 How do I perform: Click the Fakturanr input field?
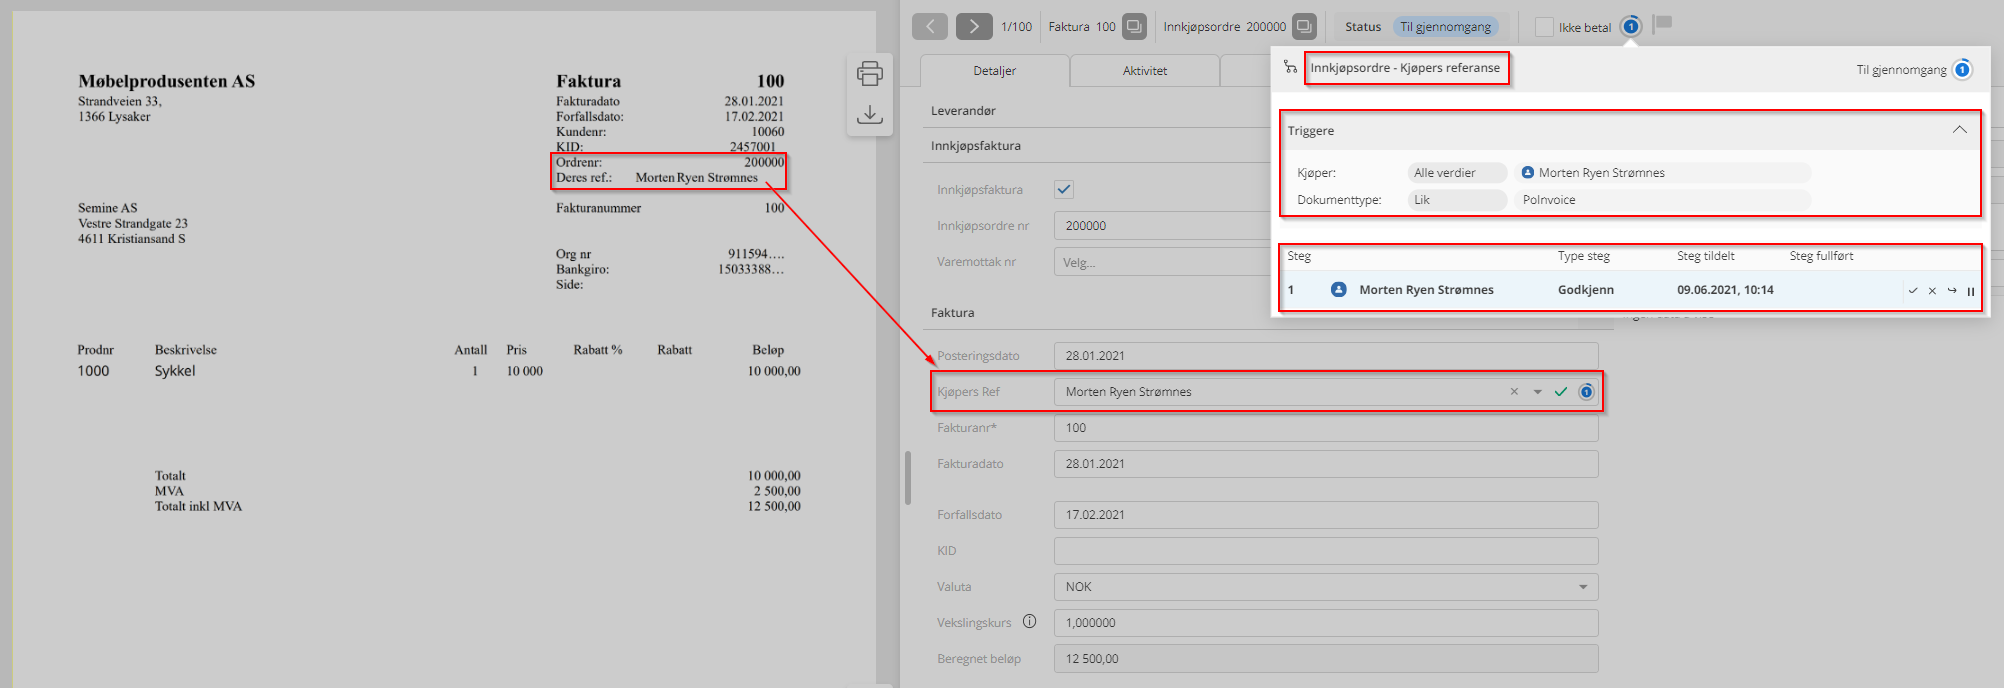(x=1325, y=428)
